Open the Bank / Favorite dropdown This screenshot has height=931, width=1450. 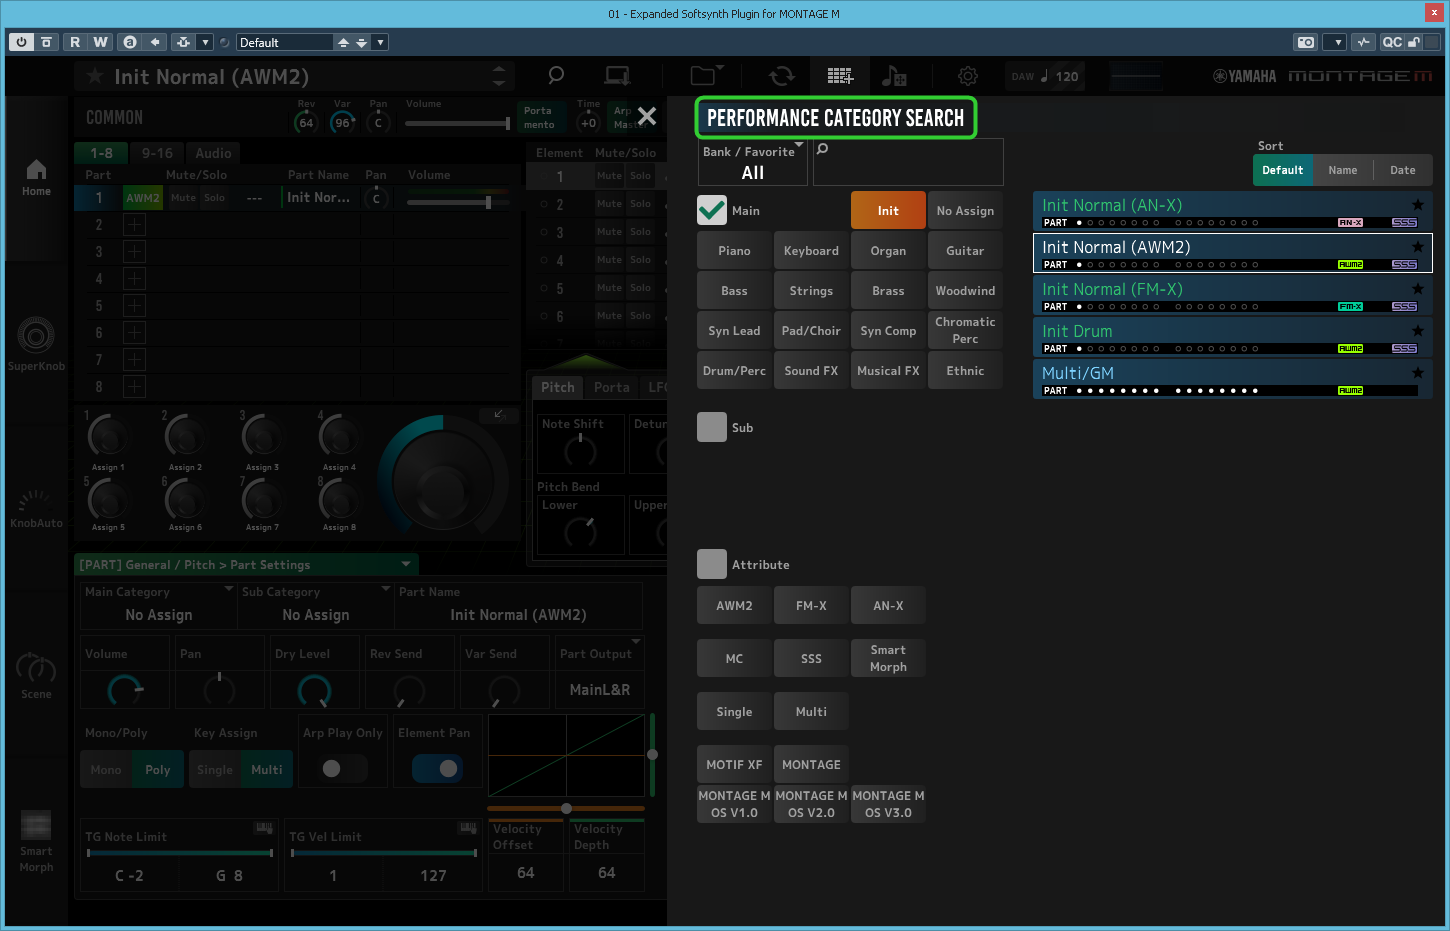pos(753,162)
